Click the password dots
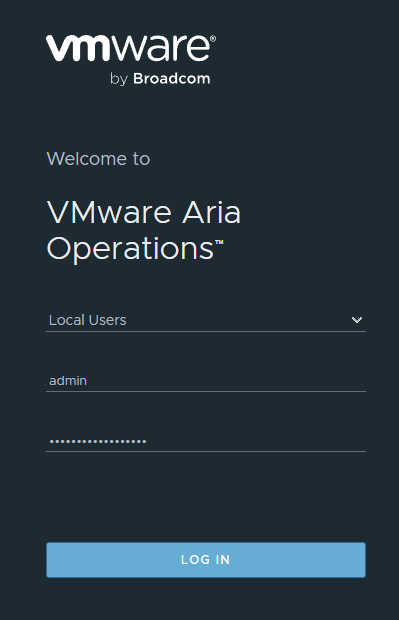Screen dimensions: 399x620 click(x=98, y=441)
